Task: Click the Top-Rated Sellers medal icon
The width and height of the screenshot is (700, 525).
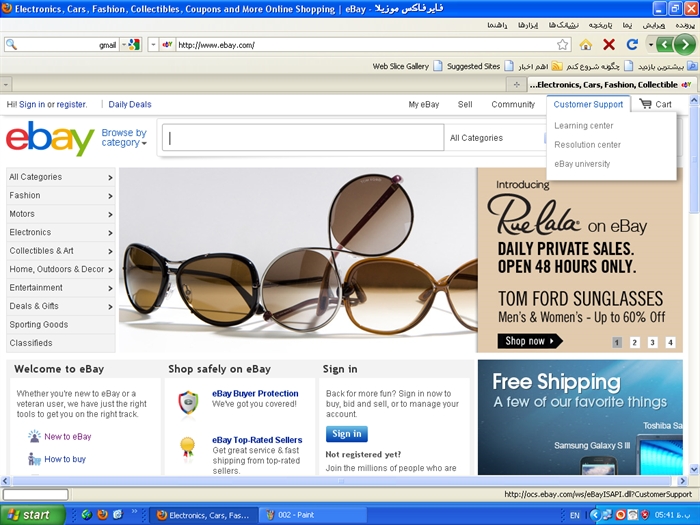Action: click(188, 447)
